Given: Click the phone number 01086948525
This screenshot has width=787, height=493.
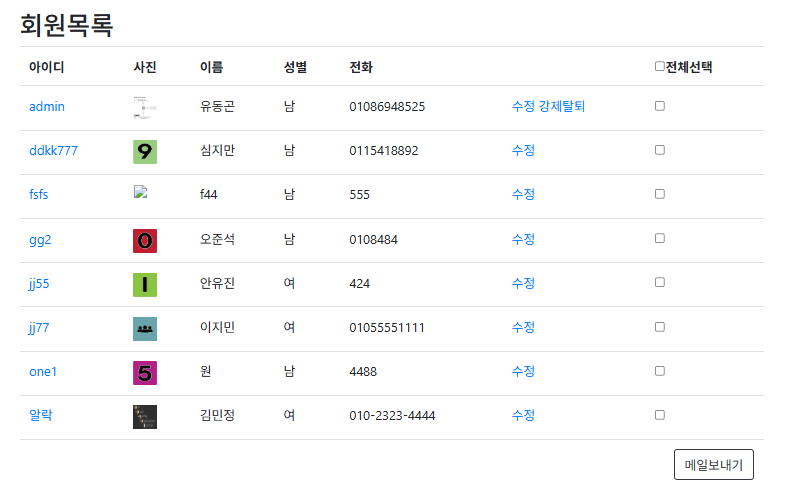Looking at the screenshot, I should coord(387,107).
